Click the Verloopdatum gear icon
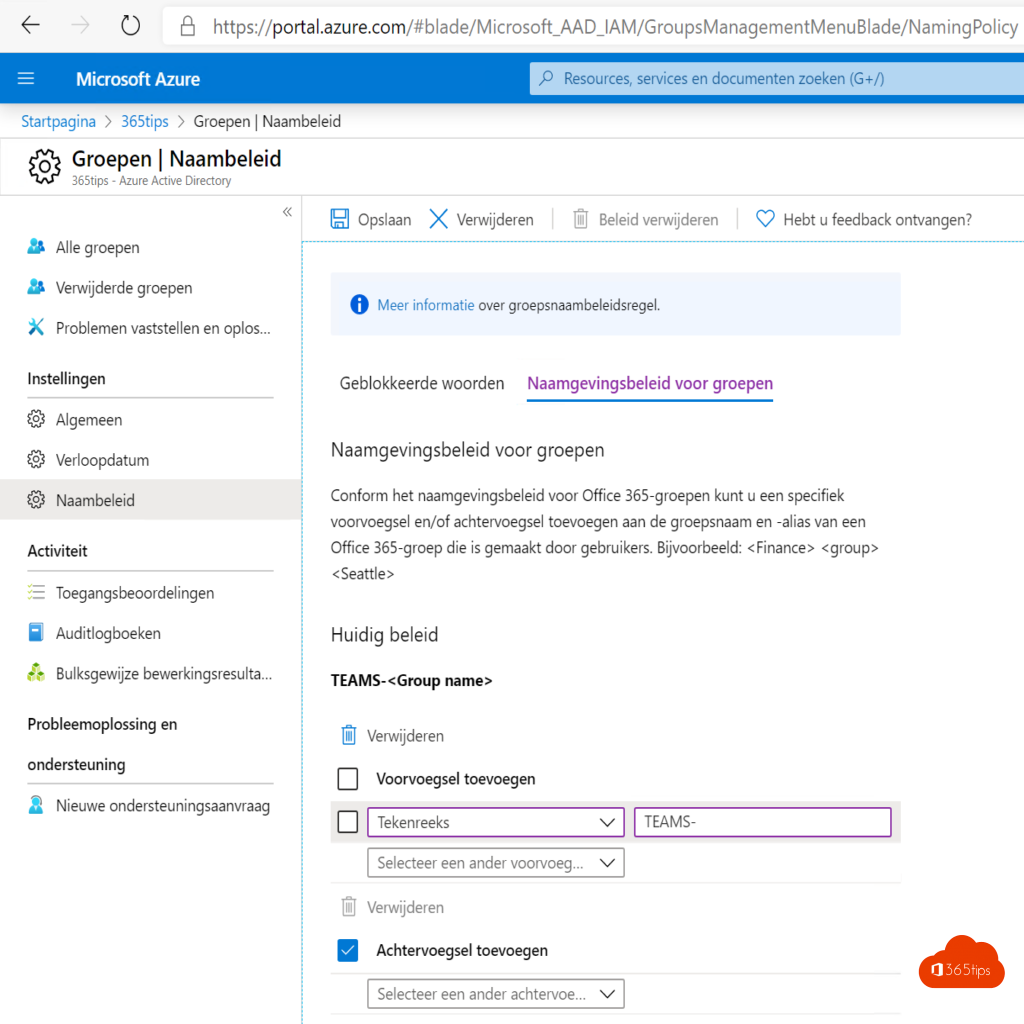1024x1024 pixels. pyautogui.click(x=36, y=460)
